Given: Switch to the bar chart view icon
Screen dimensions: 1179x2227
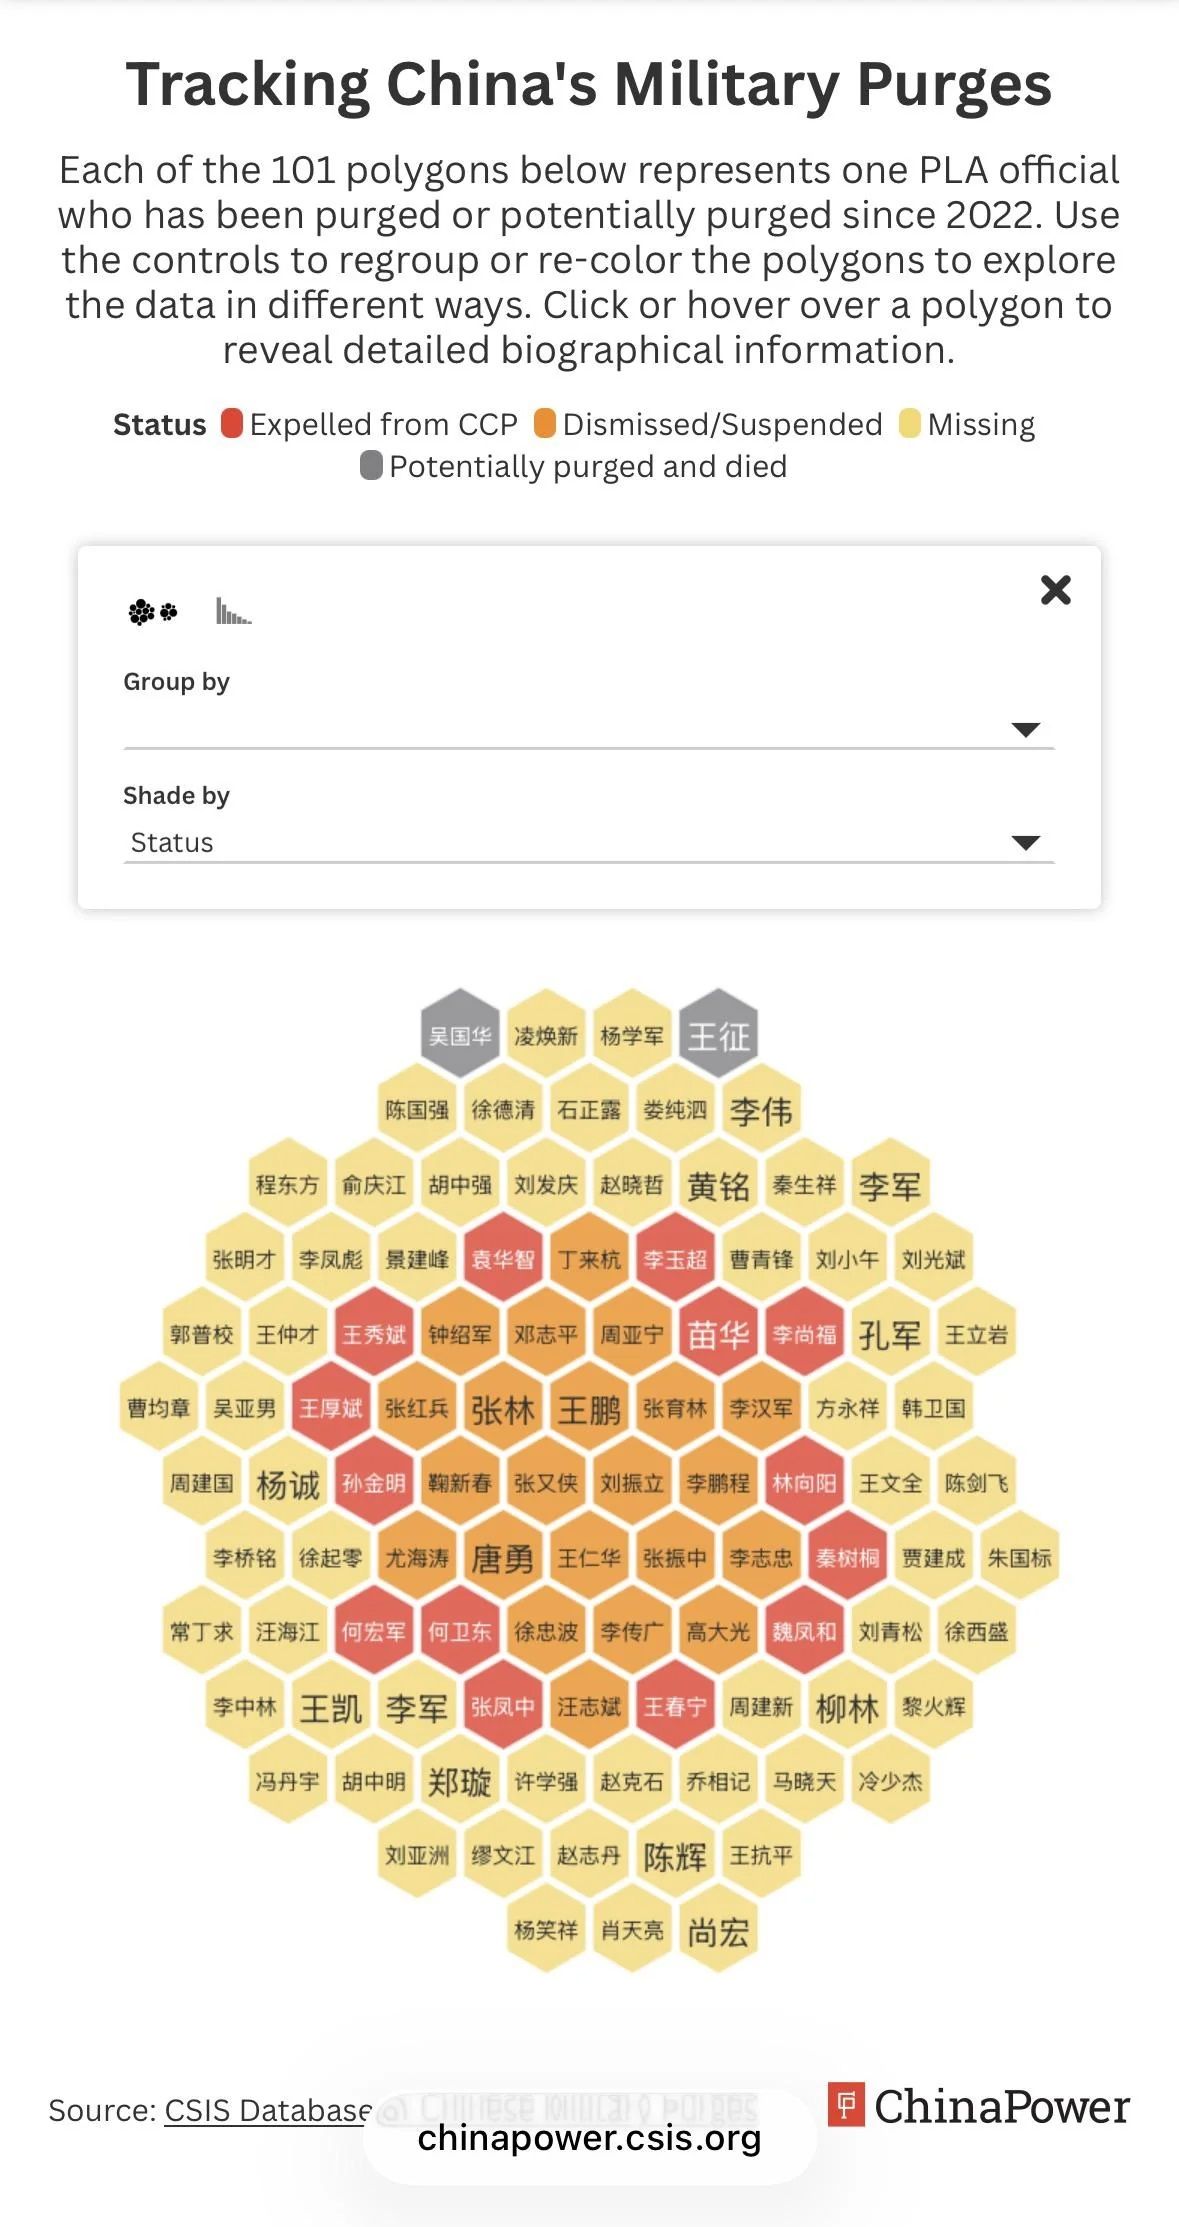Looking at the screenshot, I should [233, 610].
